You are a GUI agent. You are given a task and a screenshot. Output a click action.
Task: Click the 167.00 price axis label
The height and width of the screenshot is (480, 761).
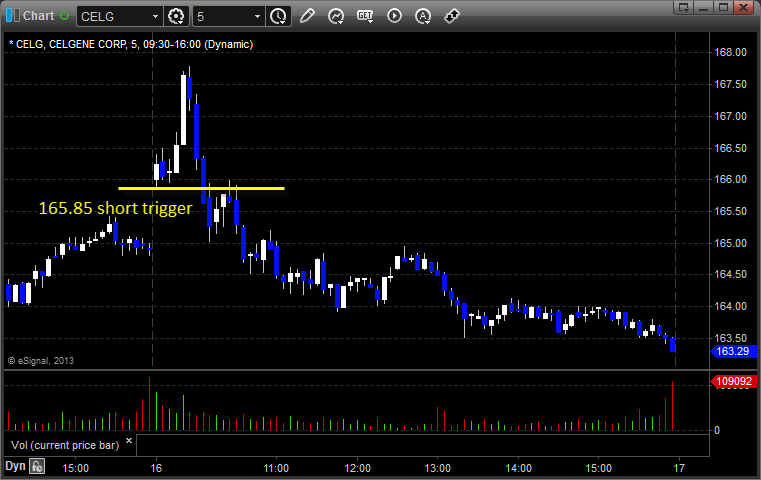tap(730, 116)
